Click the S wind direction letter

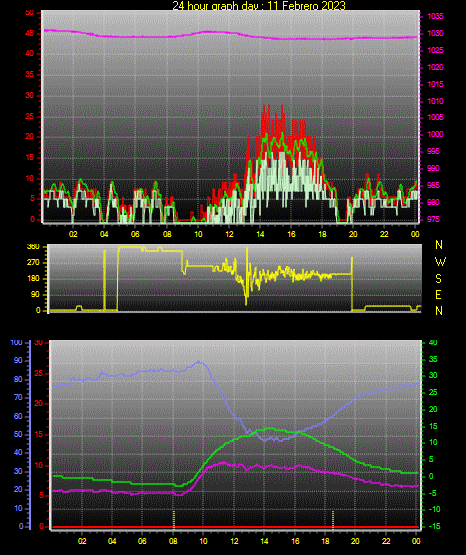tap(438, 279)
